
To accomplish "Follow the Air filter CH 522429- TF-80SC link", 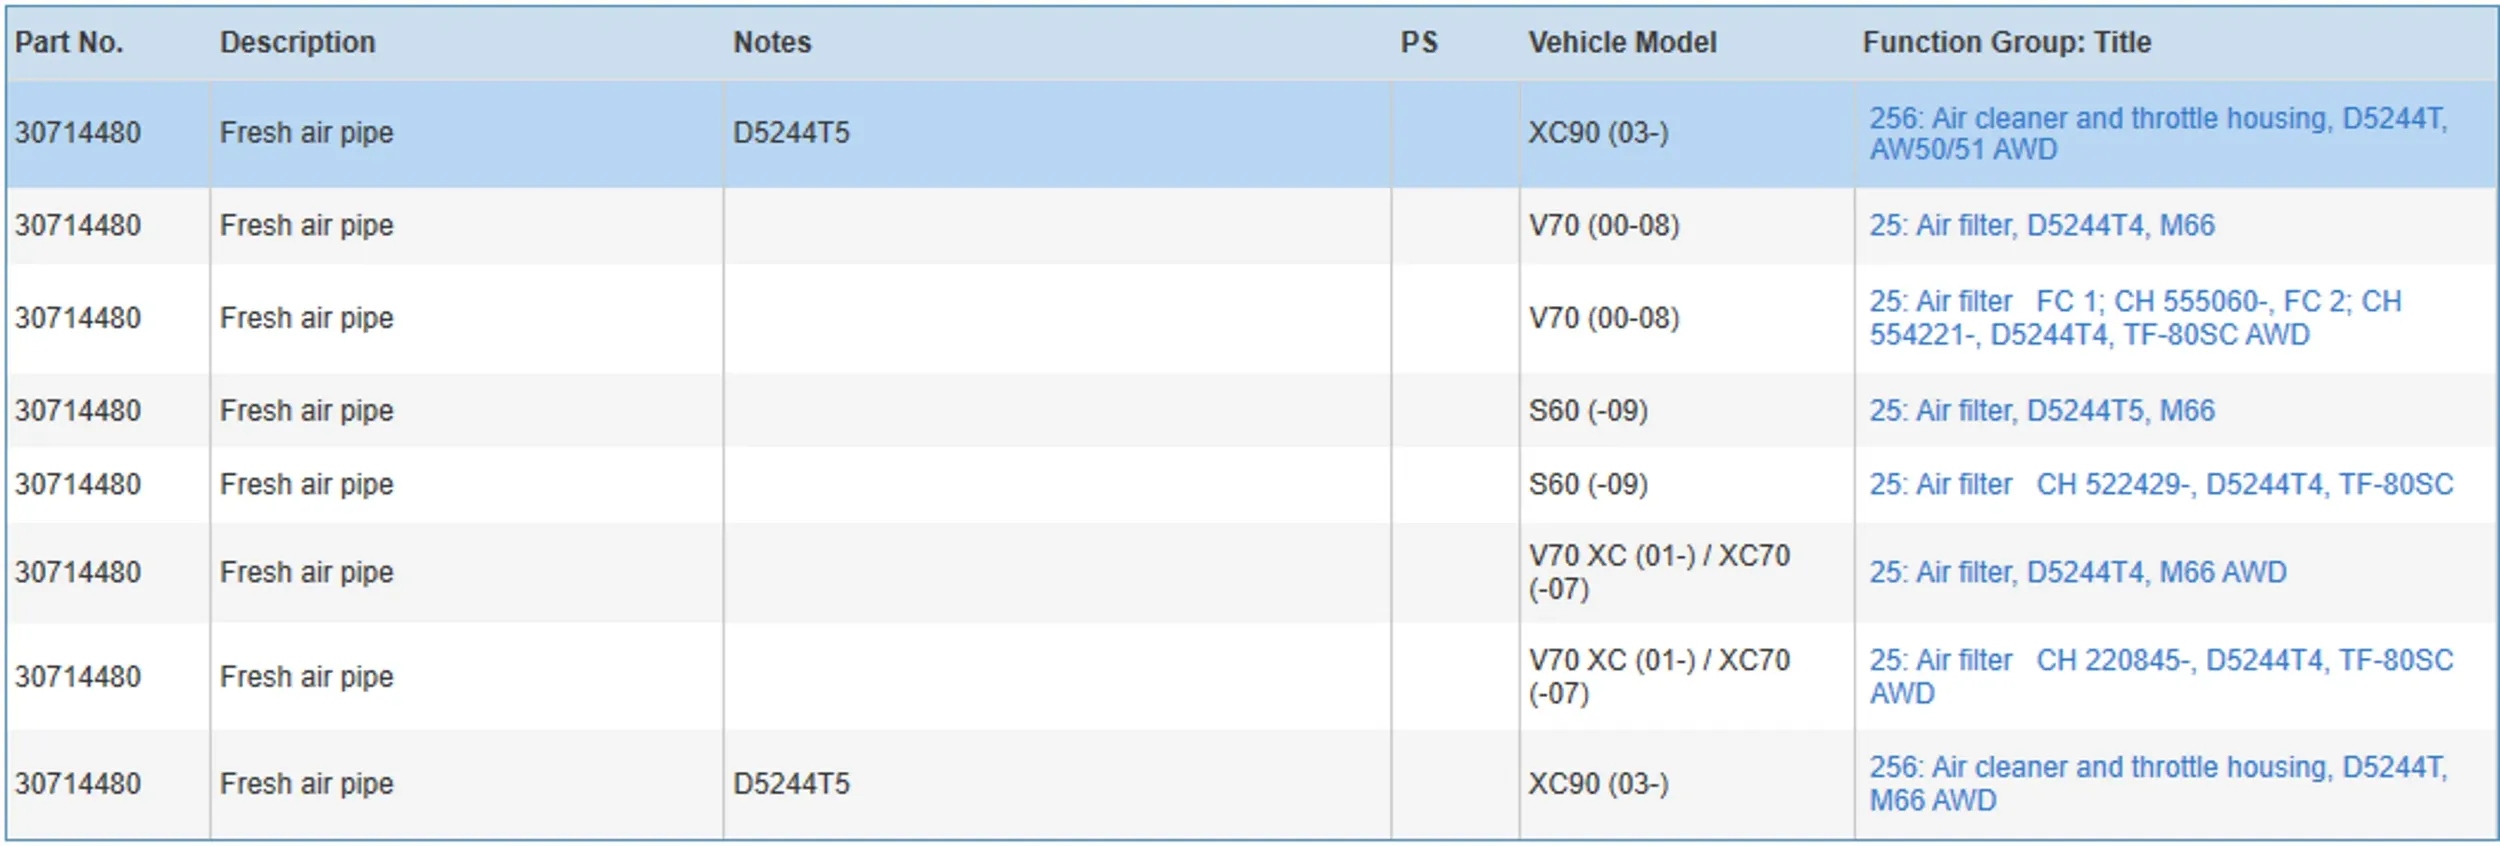I will (x=2160, y=484).
